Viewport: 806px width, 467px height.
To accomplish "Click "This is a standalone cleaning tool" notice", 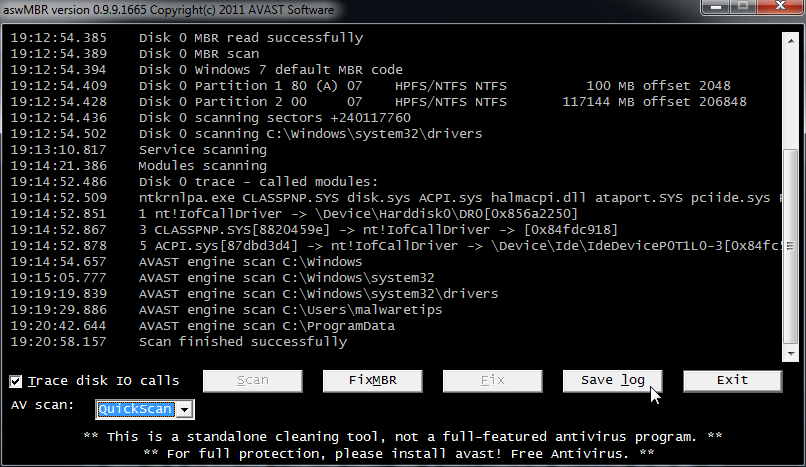I will click(402, 437).
